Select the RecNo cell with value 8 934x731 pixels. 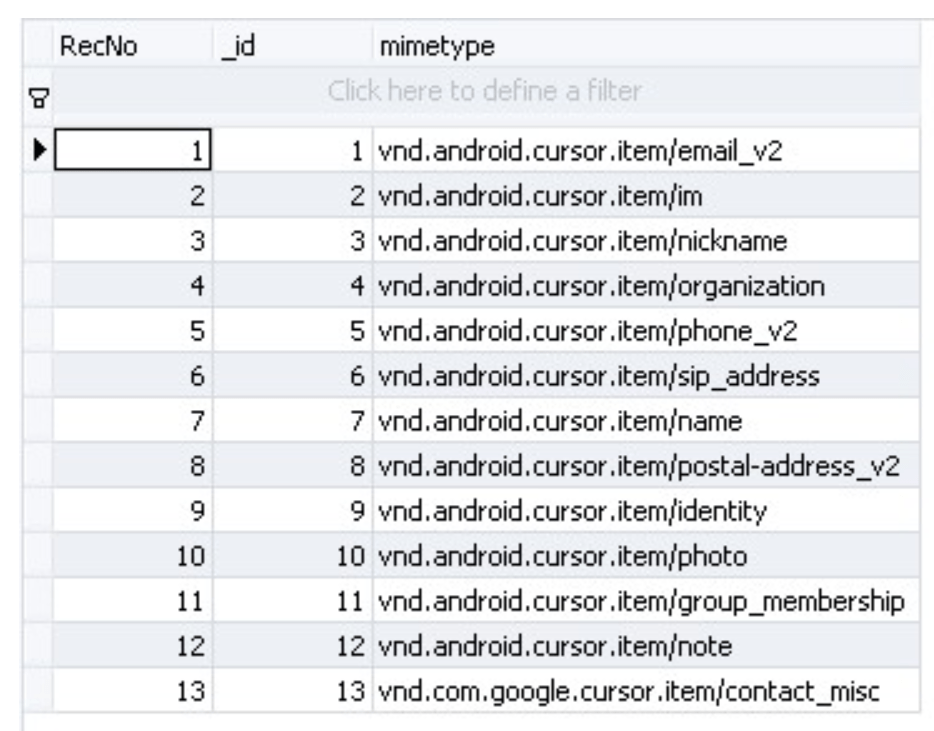click(x=133, y=465)
